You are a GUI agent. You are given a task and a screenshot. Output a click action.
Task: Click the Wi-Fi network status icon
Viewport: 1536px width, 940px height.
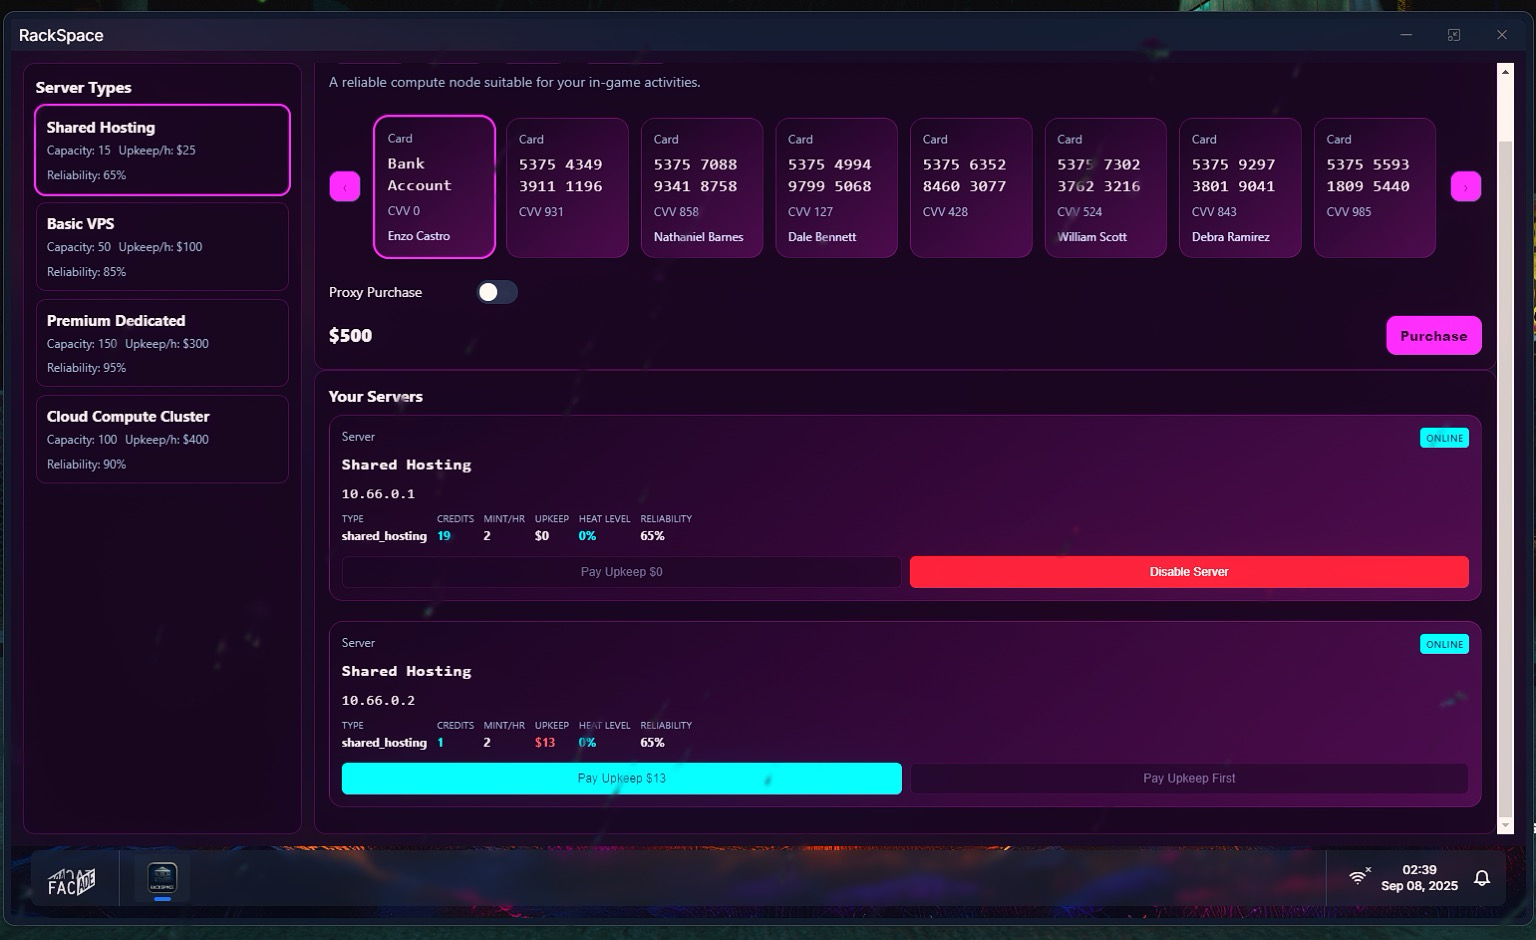tap(1358, 877)
